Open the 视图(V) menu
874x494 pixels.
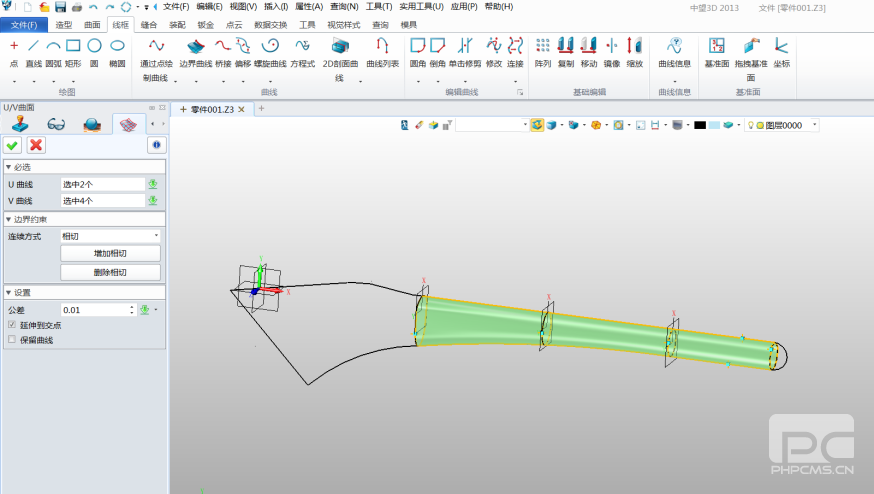[243, 7]
